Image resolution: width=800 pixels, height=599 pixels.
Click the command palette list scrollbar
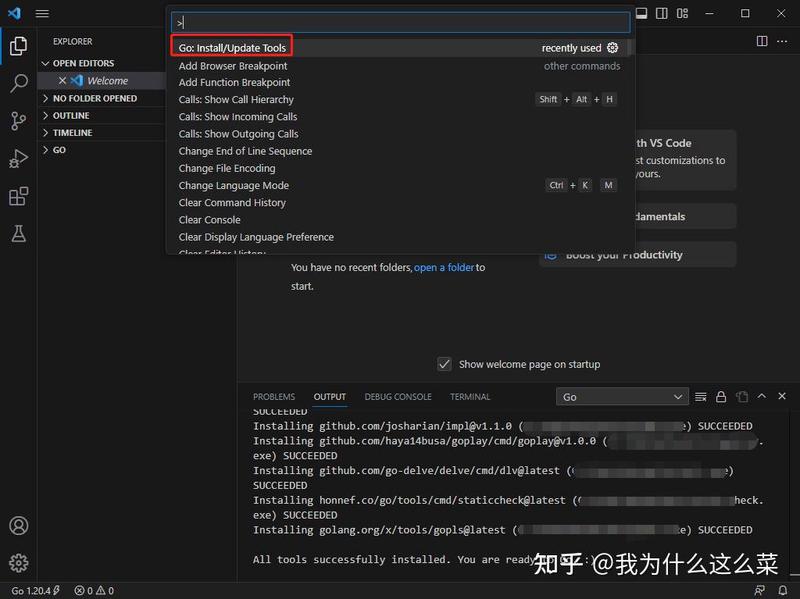[x=630, y=47]
